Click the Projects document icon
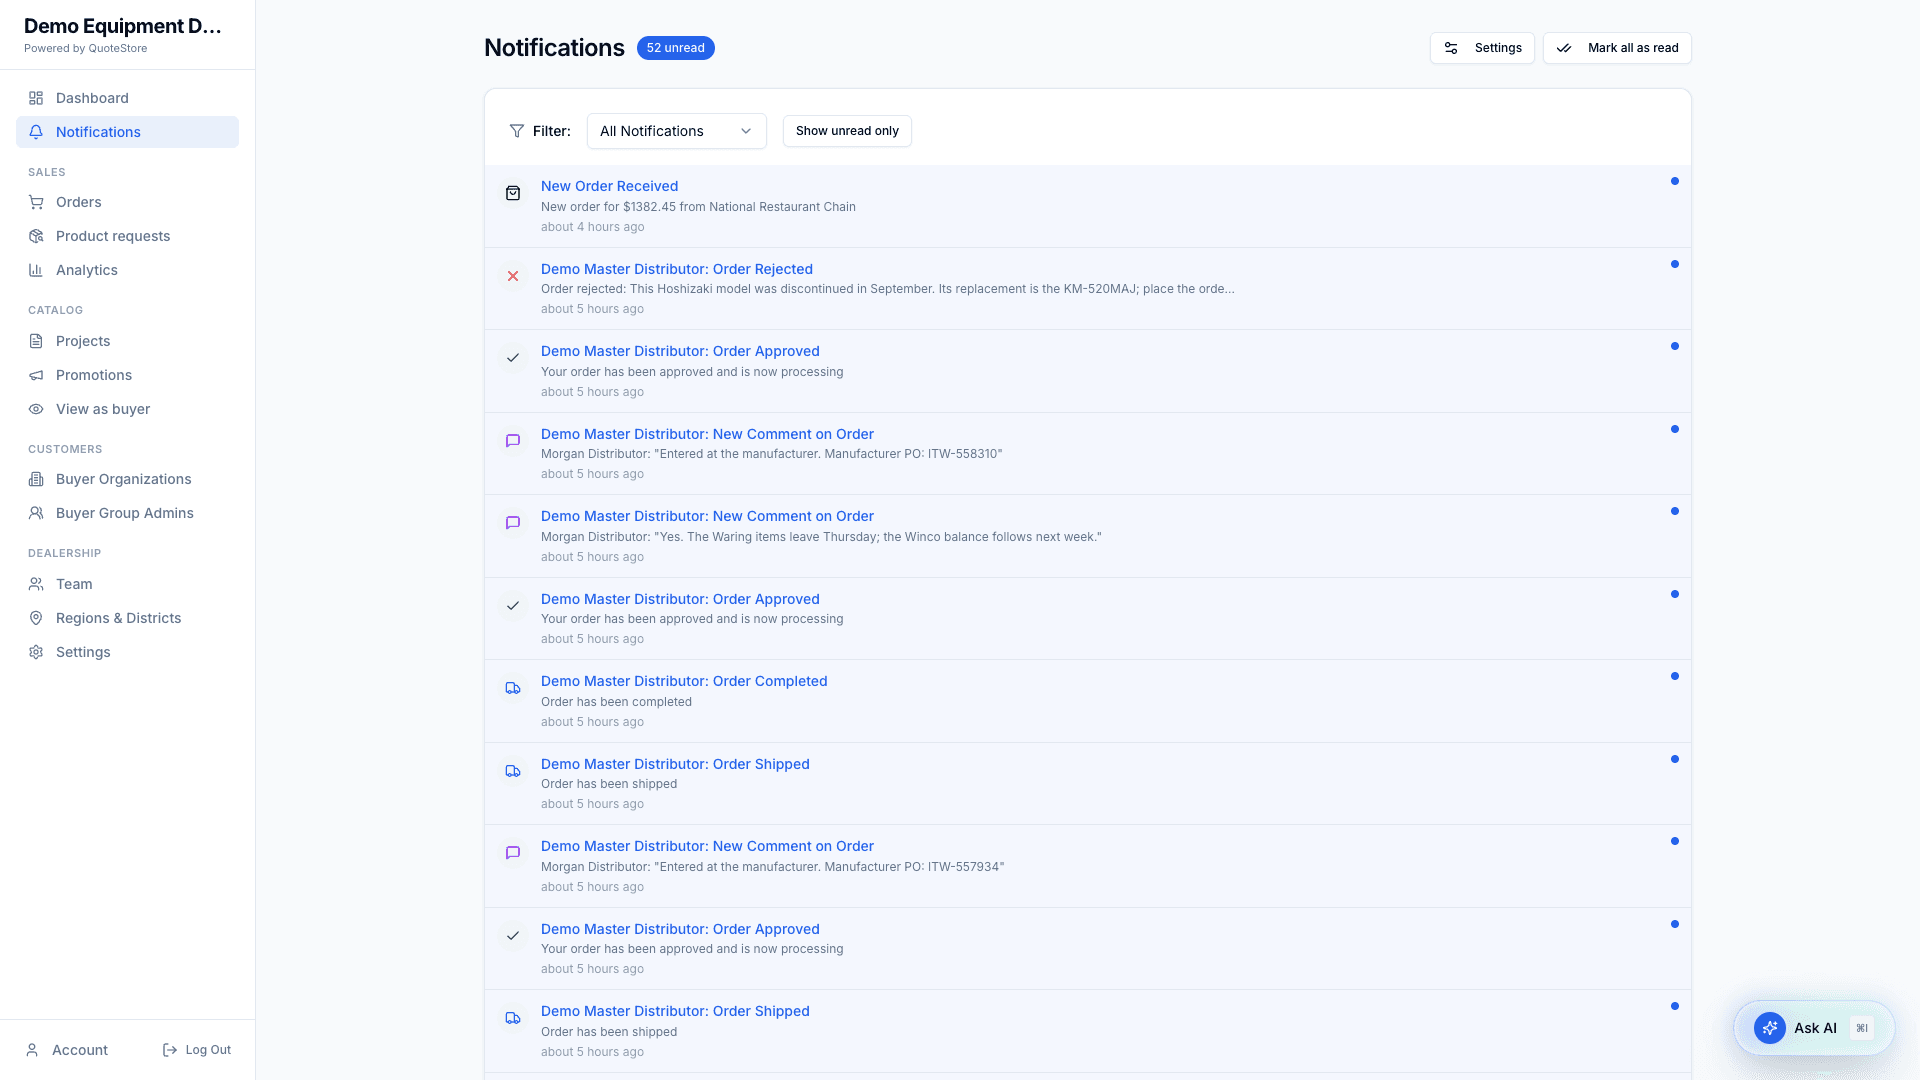 point(36,341)
